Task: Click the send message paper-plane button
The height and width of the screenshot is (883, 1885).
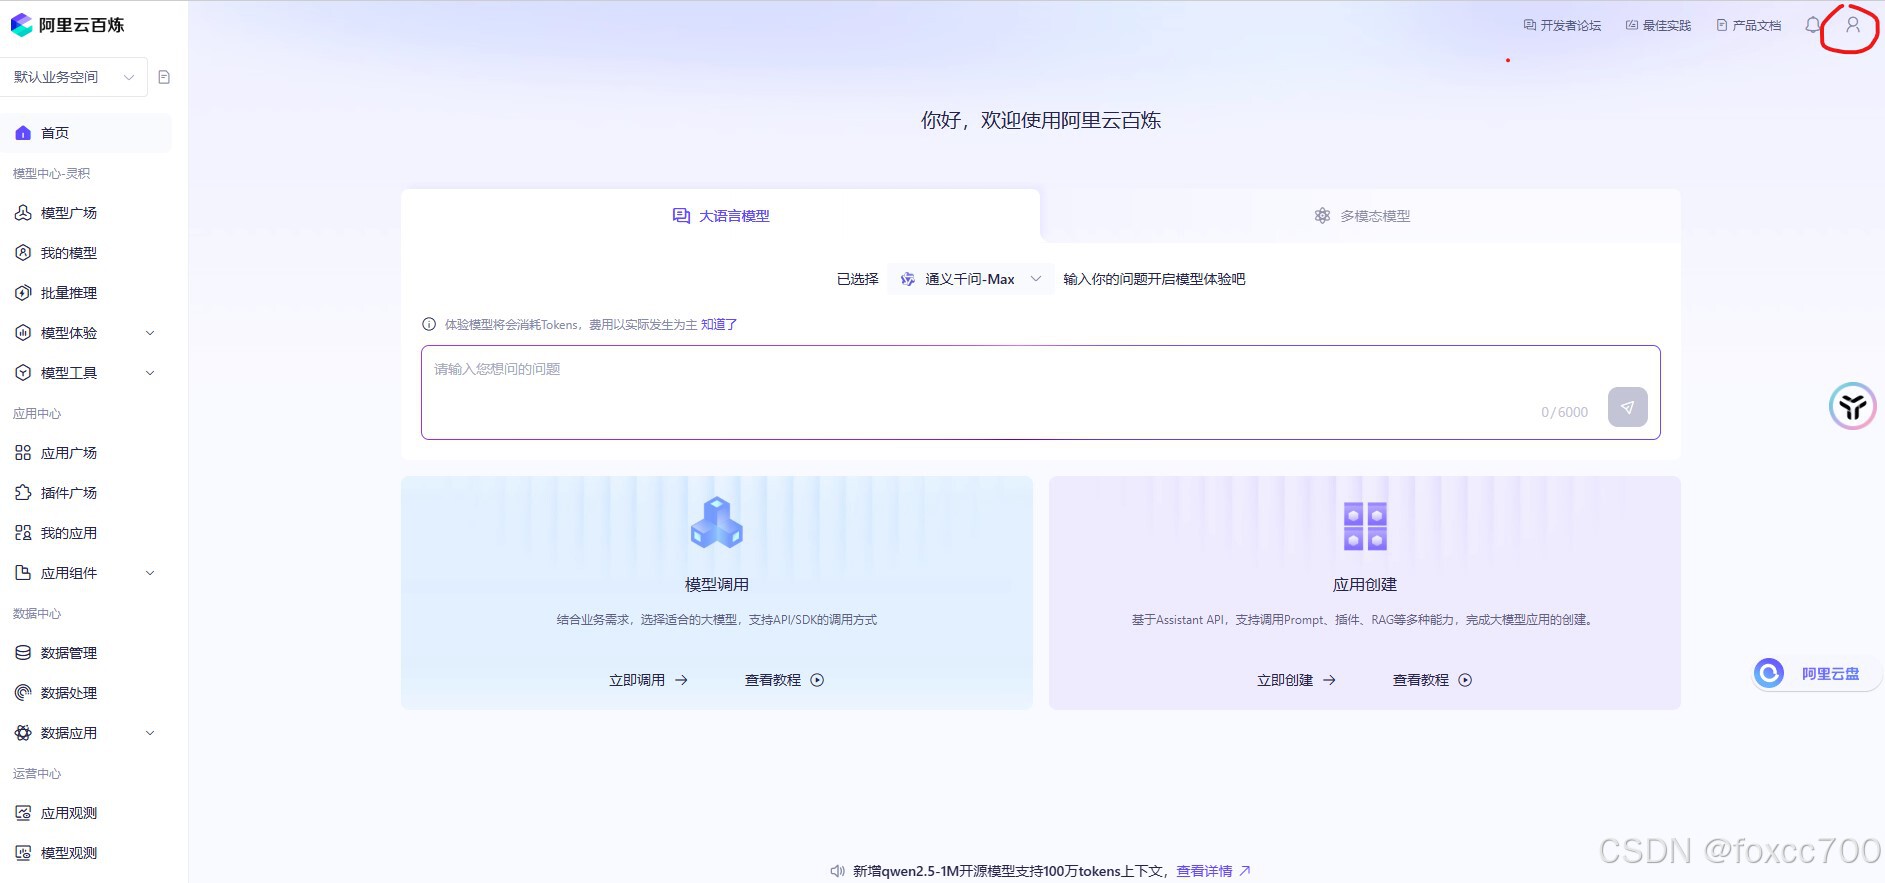Action: pos(1628,407)
